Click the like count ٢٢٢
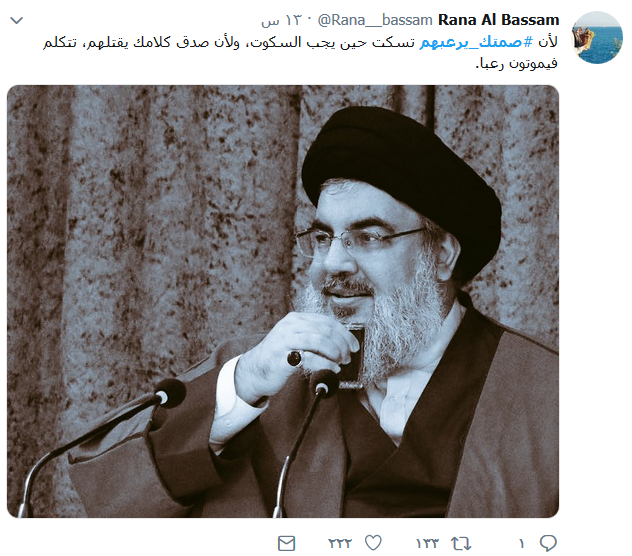This screenshot has height=556, width=632. [x=340, y=544]
